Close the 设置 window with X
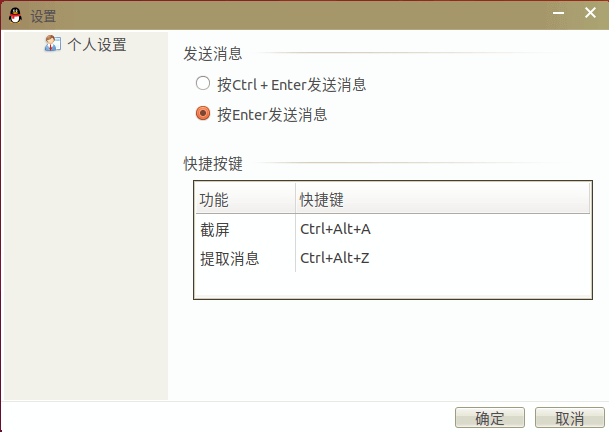This screenshot has height=432, width=609. 590,13
